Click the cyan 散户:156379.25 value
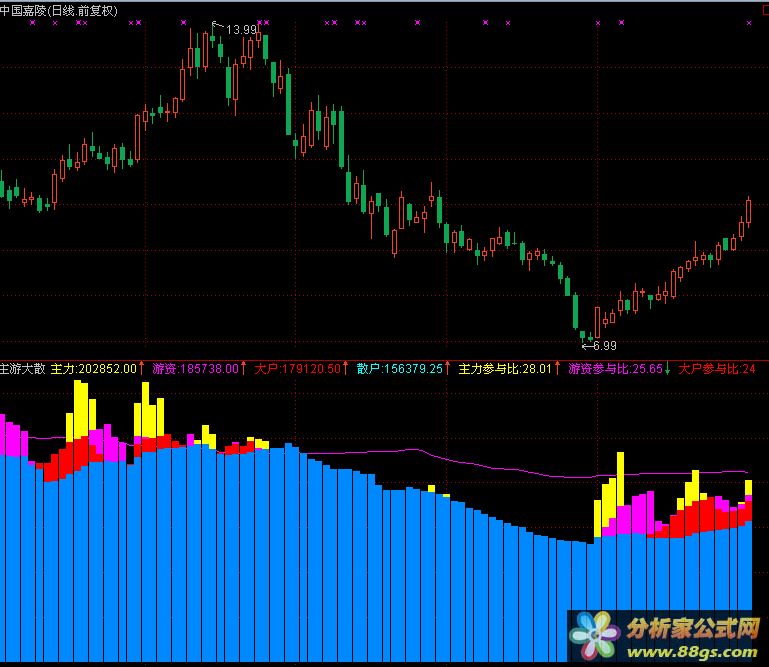Screen dimensions: 769x667 (400, 369)
